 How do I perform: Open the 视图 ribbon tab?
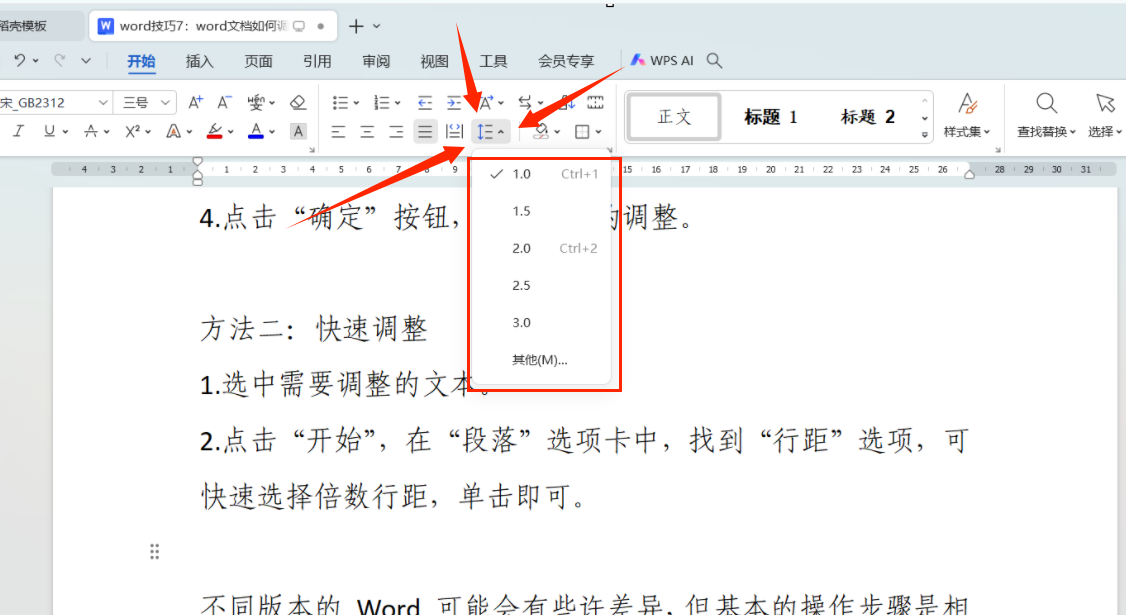point(434,61)
